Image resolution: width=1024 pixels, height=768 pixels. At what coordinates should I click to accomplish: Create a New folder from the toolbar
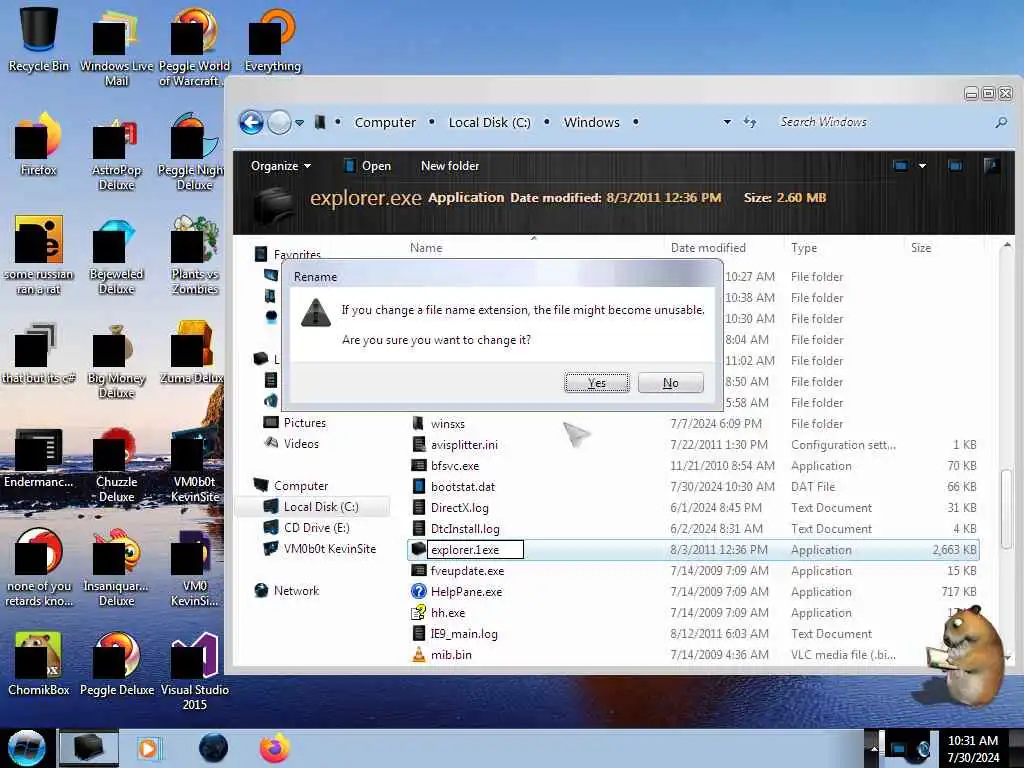(450, 166)
